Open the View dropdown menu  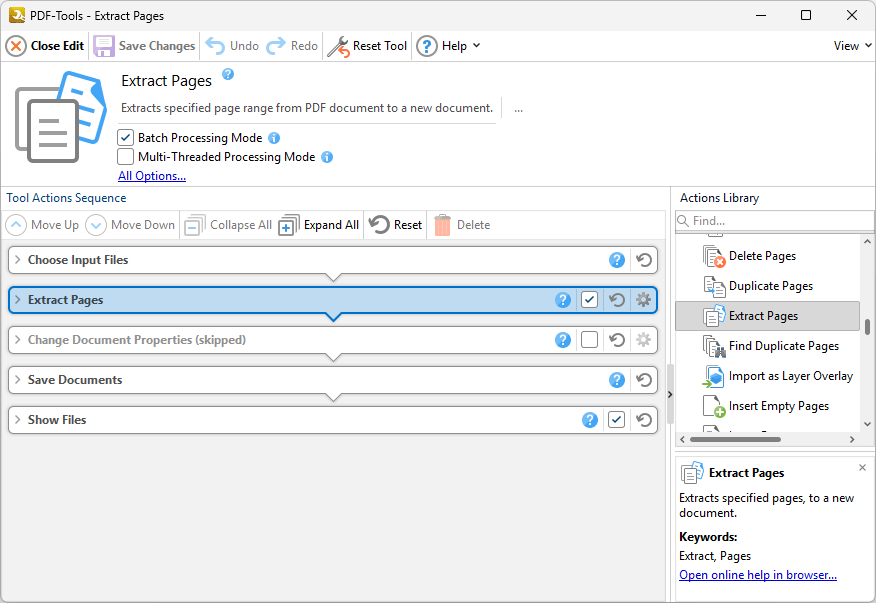click(x=852, y=46)
